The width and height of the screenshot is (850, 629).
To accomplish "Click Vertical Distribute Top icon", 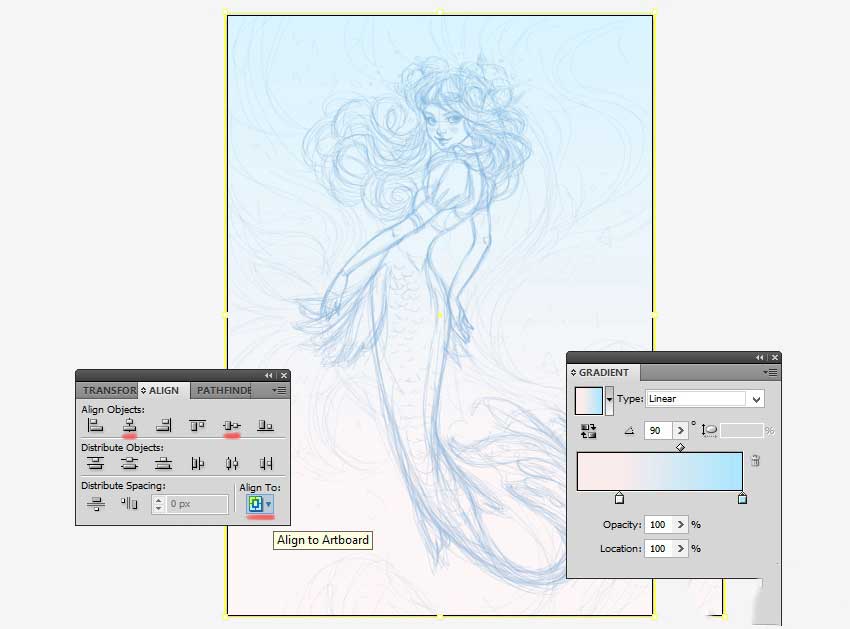I will click(95, 463).
